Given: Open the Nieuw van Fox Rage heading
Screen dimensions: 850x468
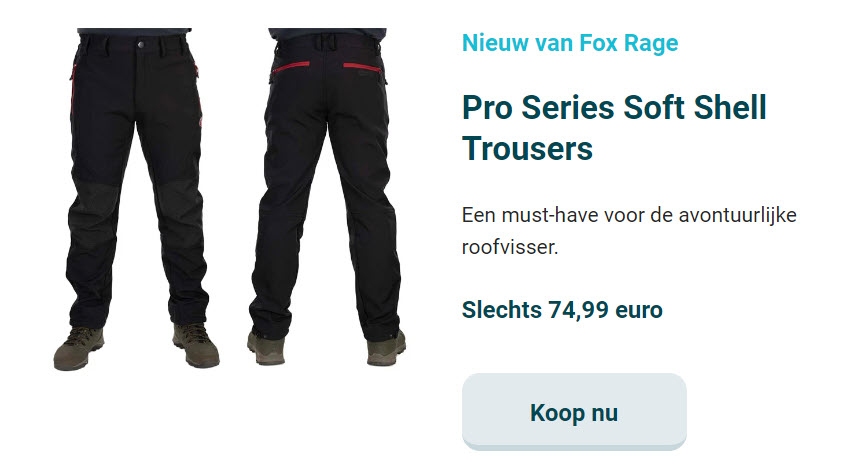Looking at the screenshot, I should click(x=570, y=43).
